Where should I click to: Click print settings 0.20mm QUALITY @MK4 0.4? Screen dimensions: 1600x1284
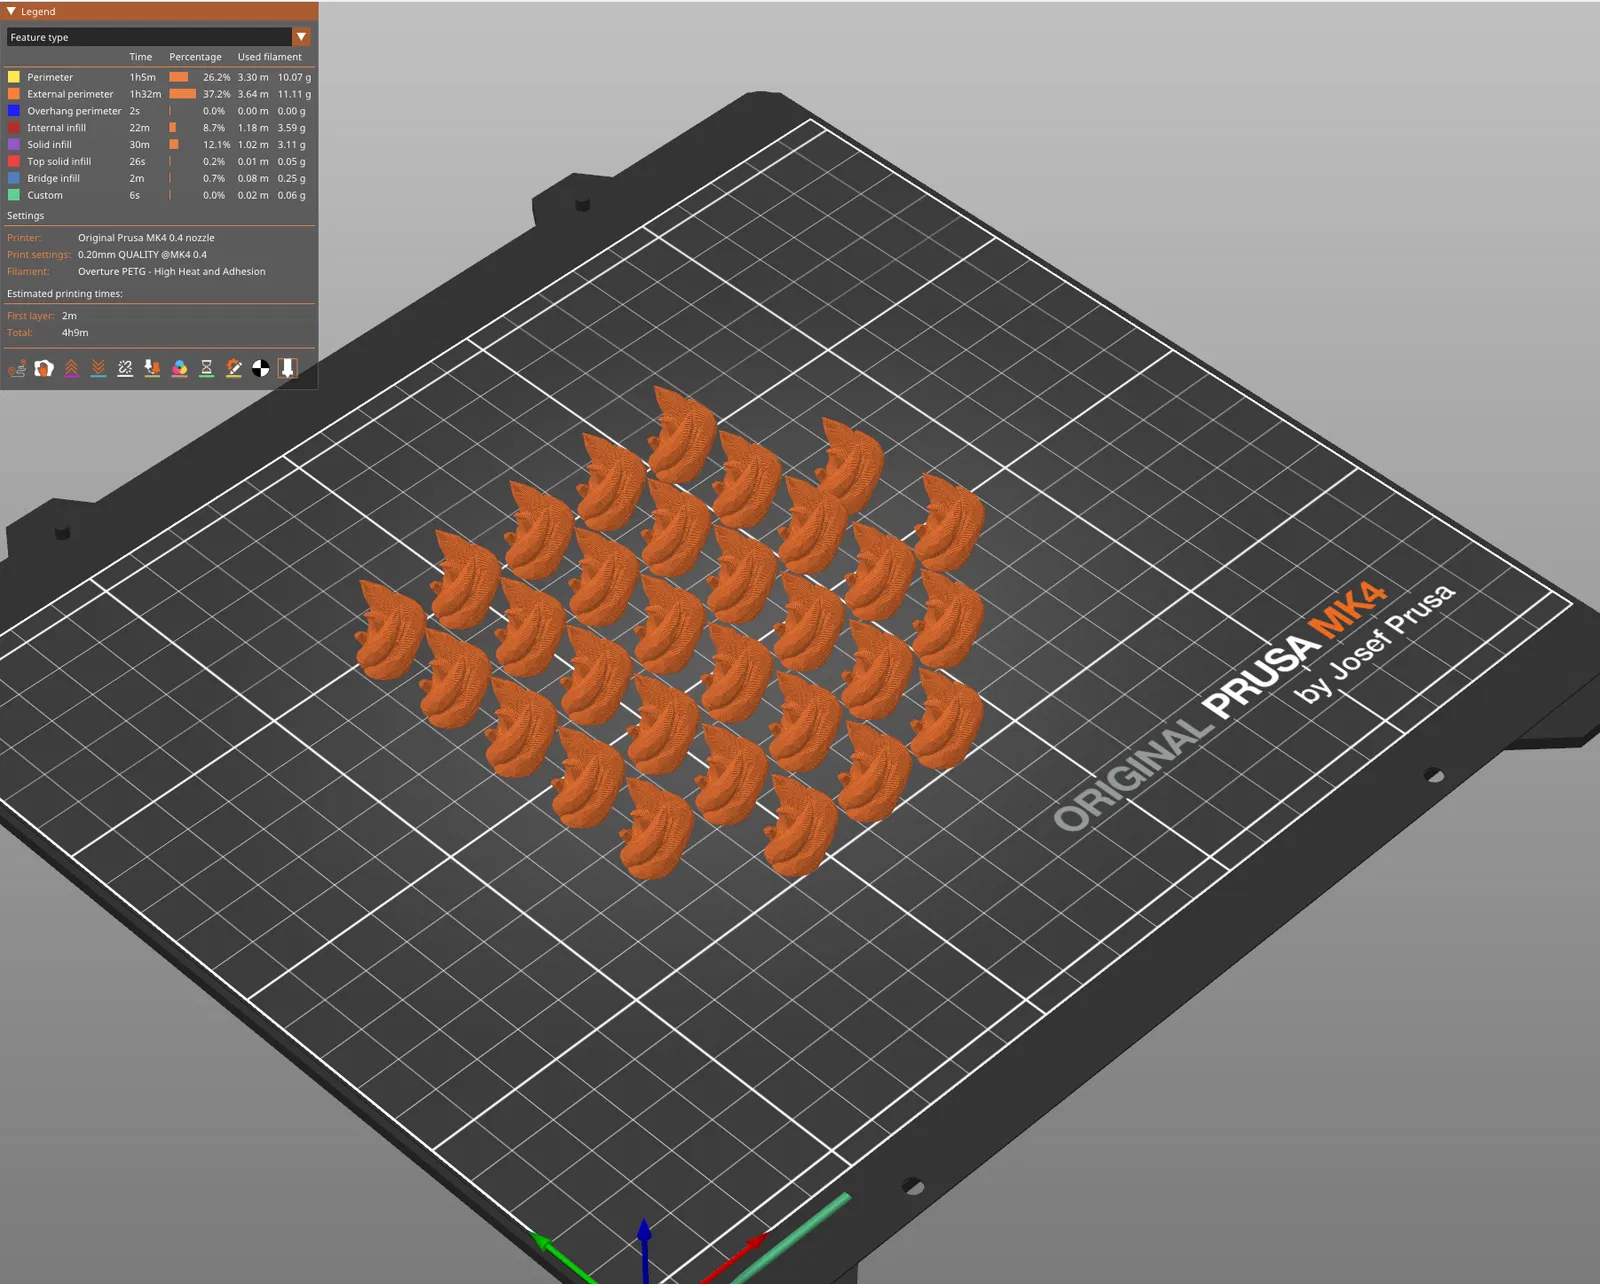142,255
